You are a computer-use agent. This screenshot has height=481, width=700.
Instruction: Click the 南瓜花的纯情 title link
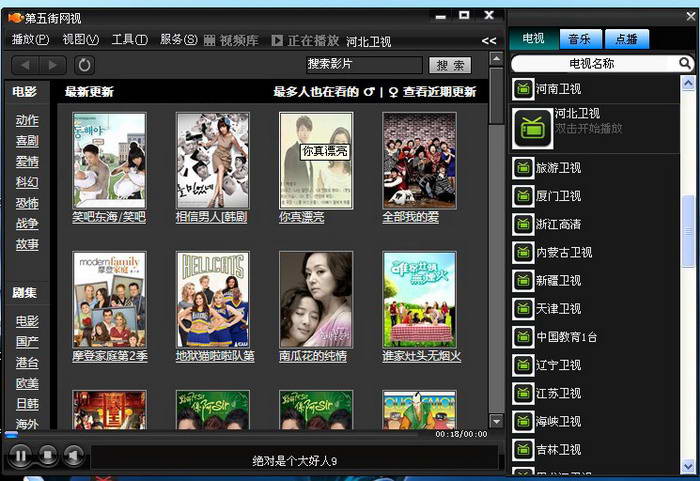click(313, 356)
